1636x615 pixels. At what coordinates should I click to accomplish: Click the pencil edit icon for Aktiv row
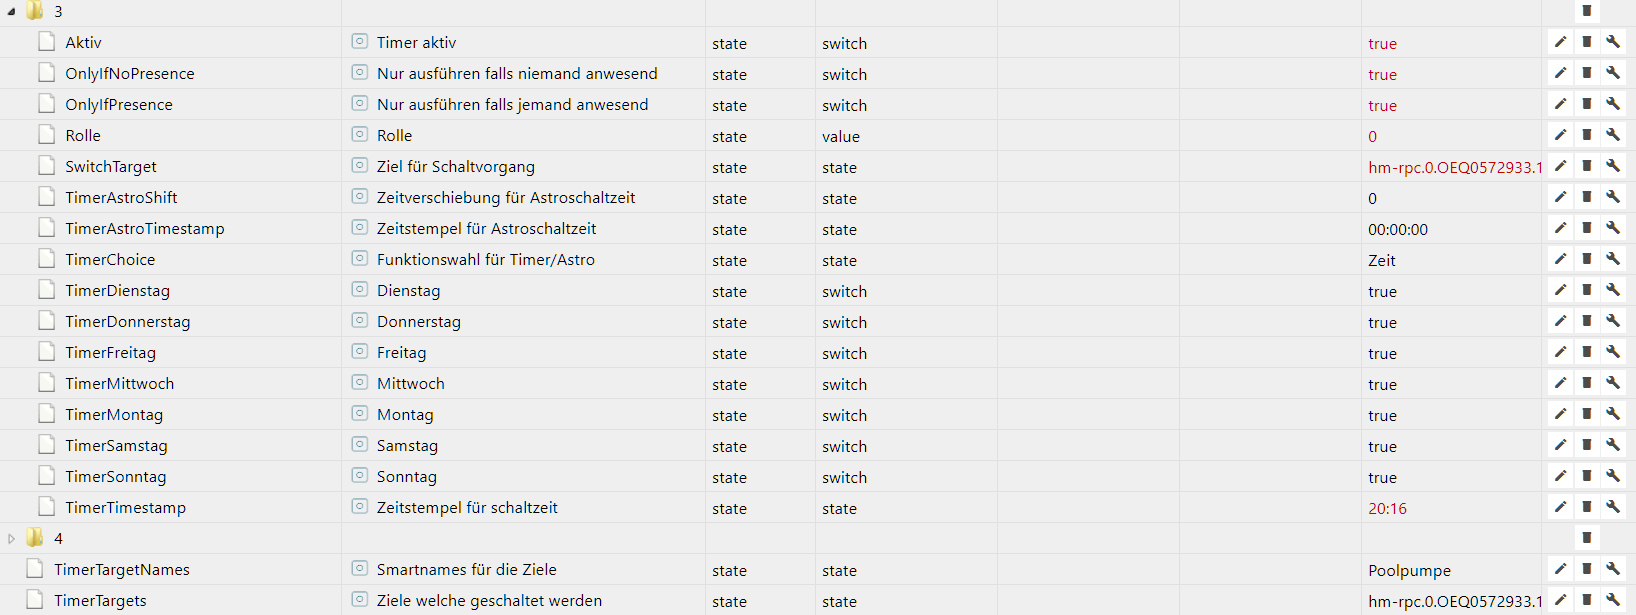(1560, 42)
